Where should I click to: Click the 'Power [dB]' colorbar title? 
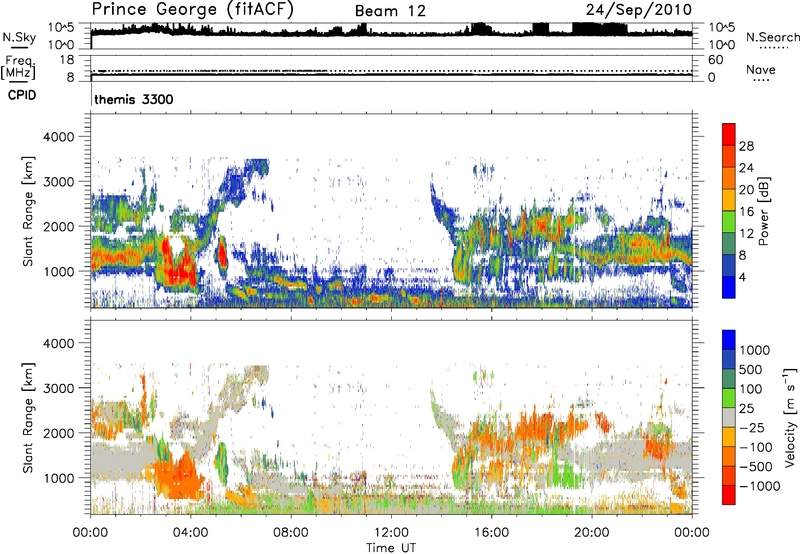point(764,211)
